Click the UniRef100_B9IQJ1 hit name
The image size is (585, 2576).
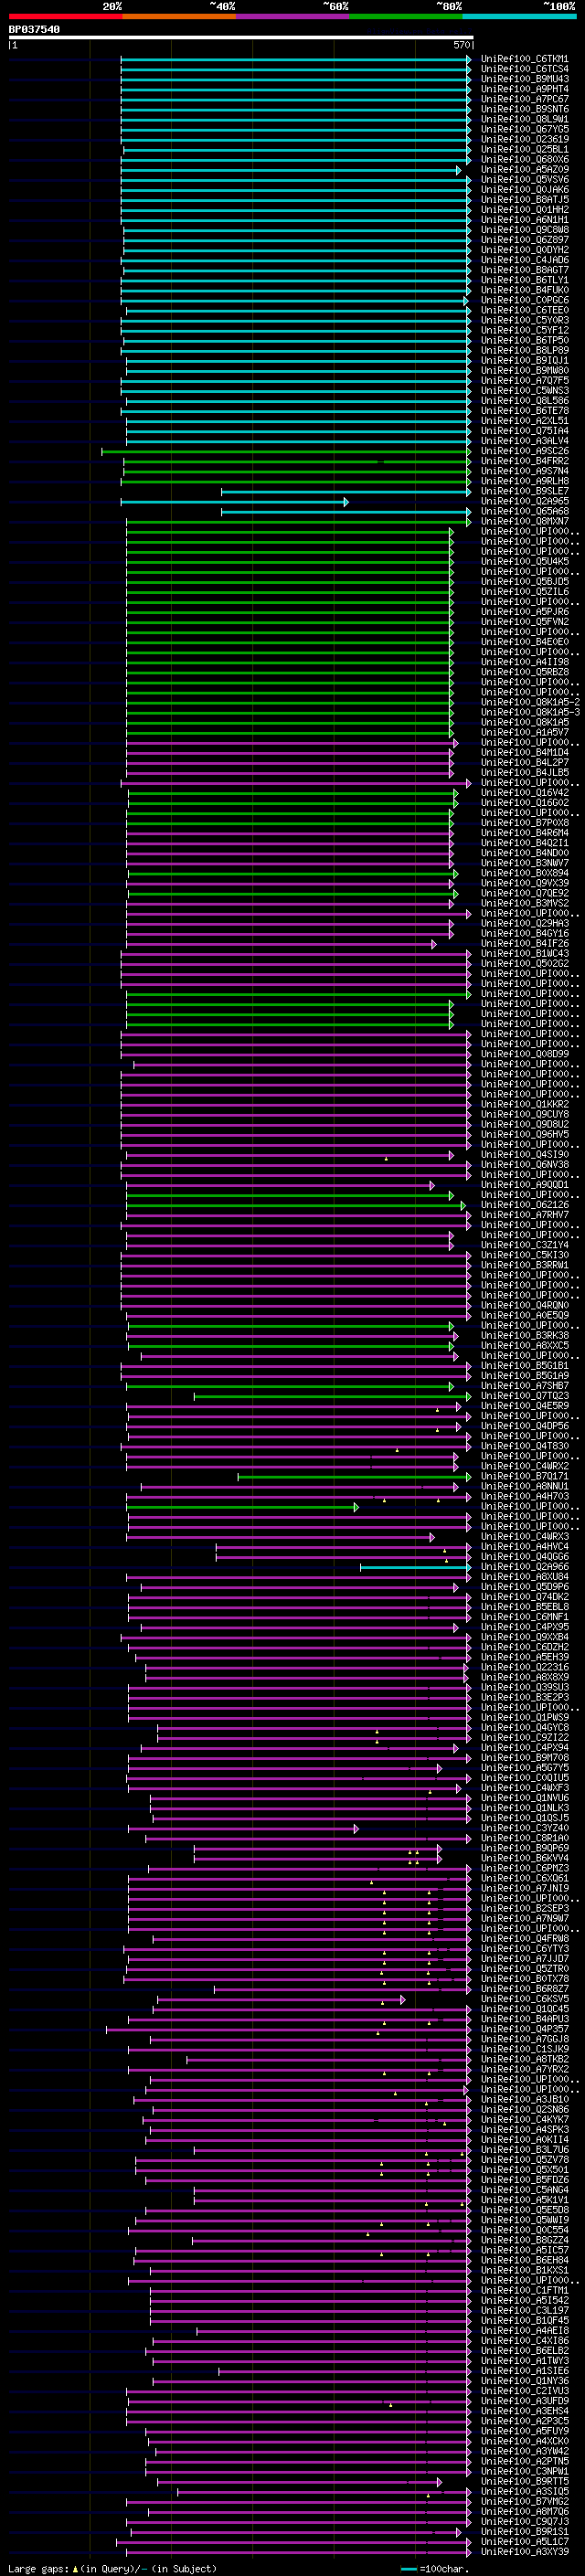point(525,361)
